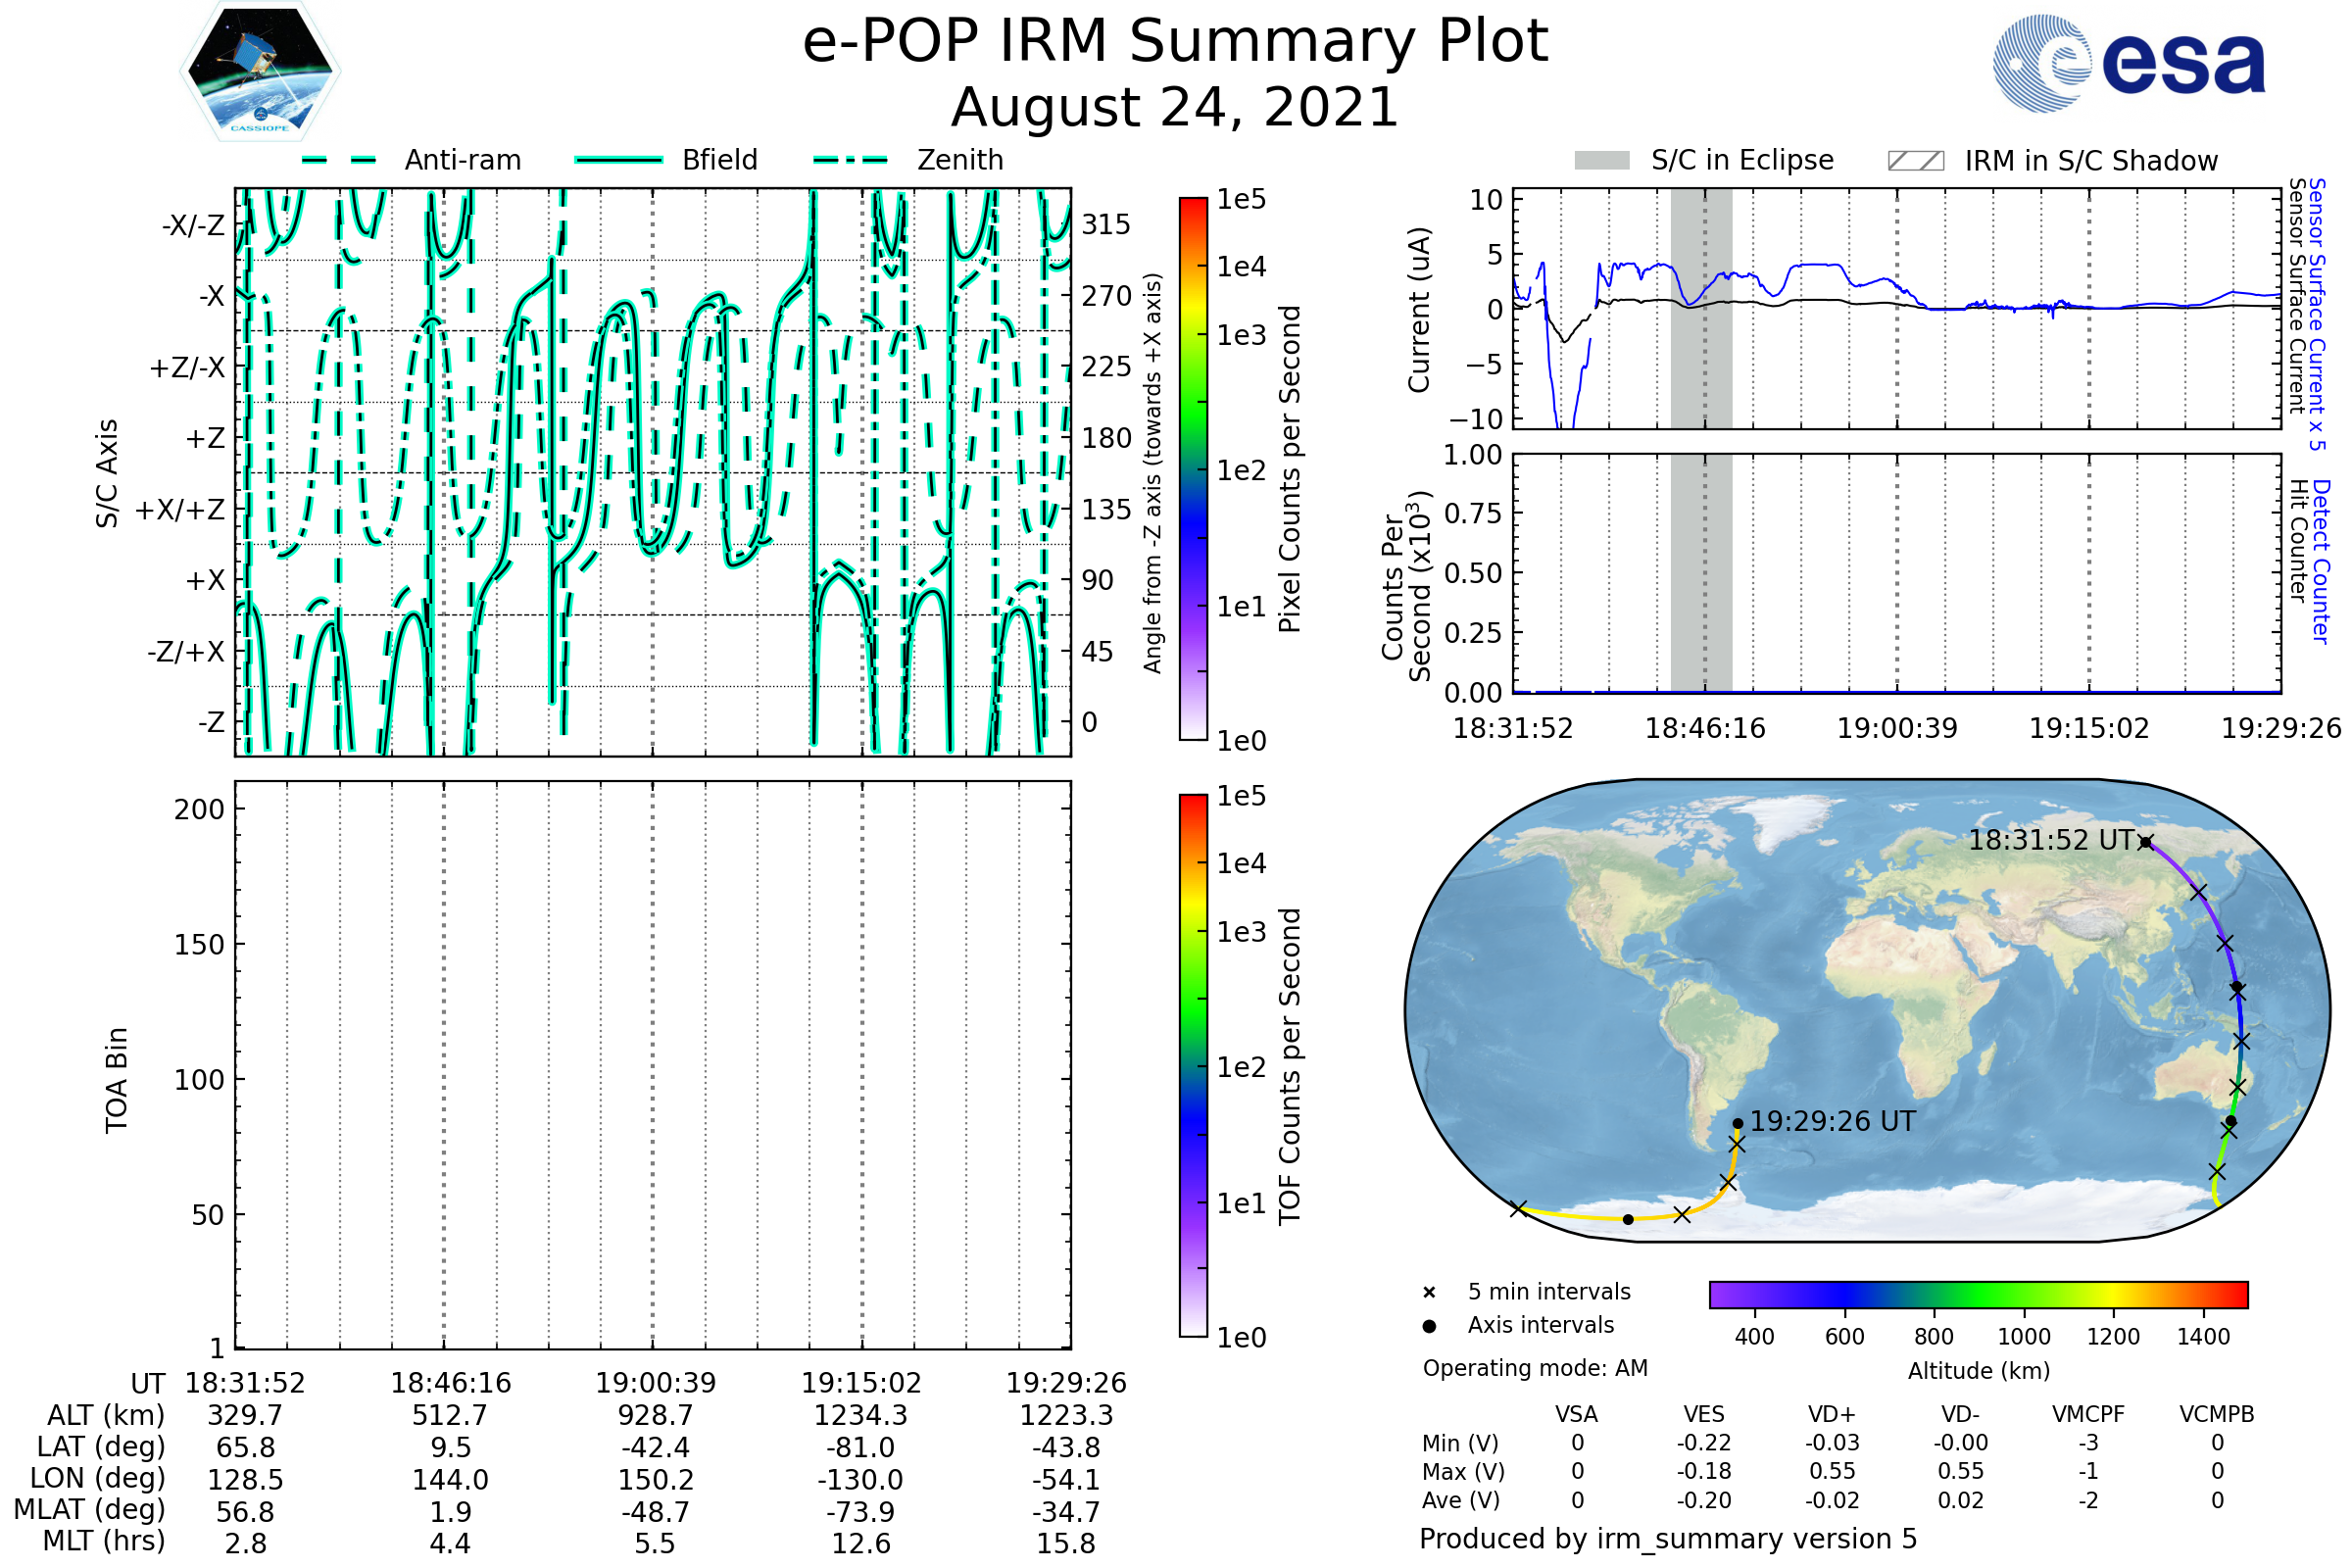Click the Bfield solid legend line

618,160
